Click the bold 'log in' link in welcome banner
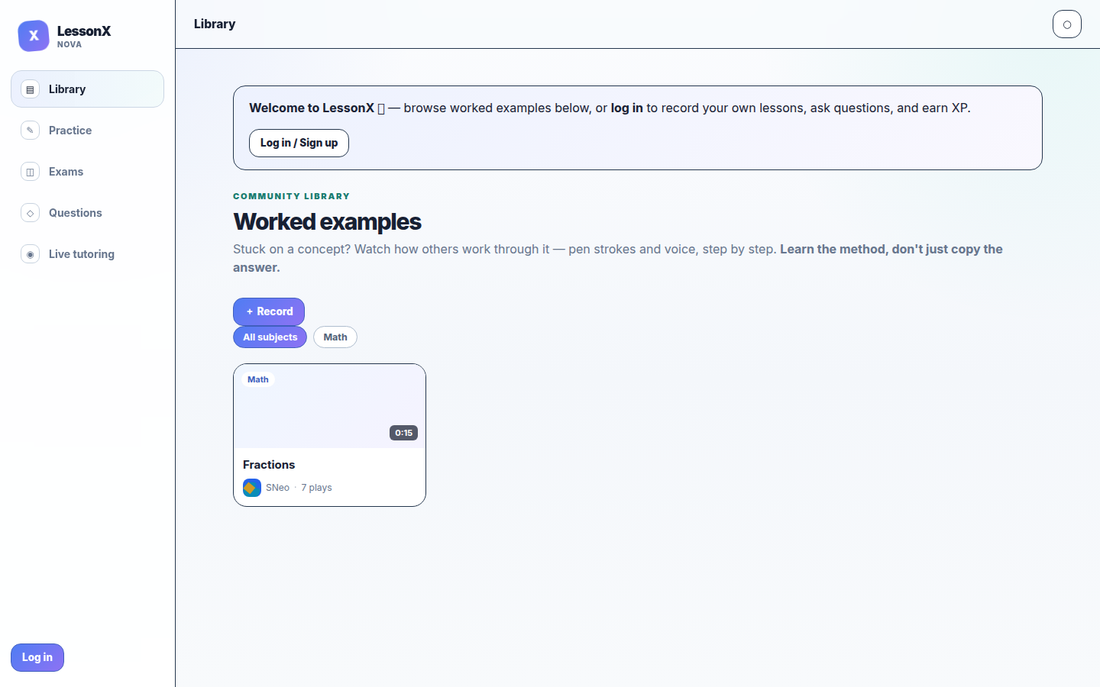The image size is (1100, 687). 626,108
